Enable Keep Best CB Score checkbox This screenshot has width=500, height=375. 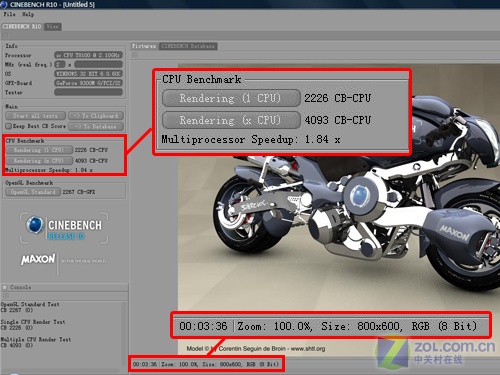pyautogui.click(x=9, y=126)
